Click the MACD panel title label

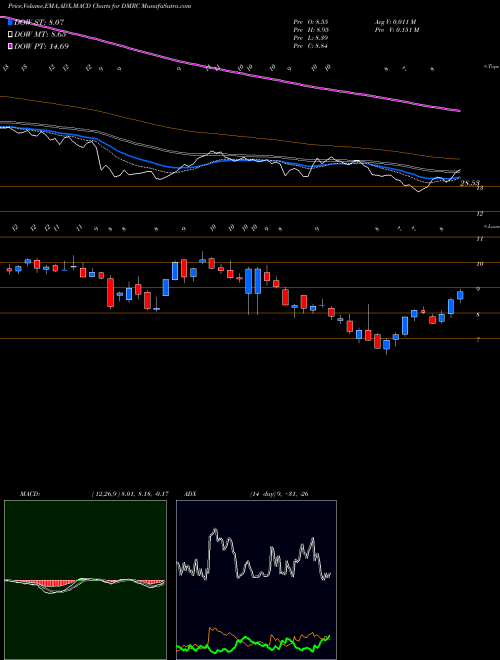30,494
